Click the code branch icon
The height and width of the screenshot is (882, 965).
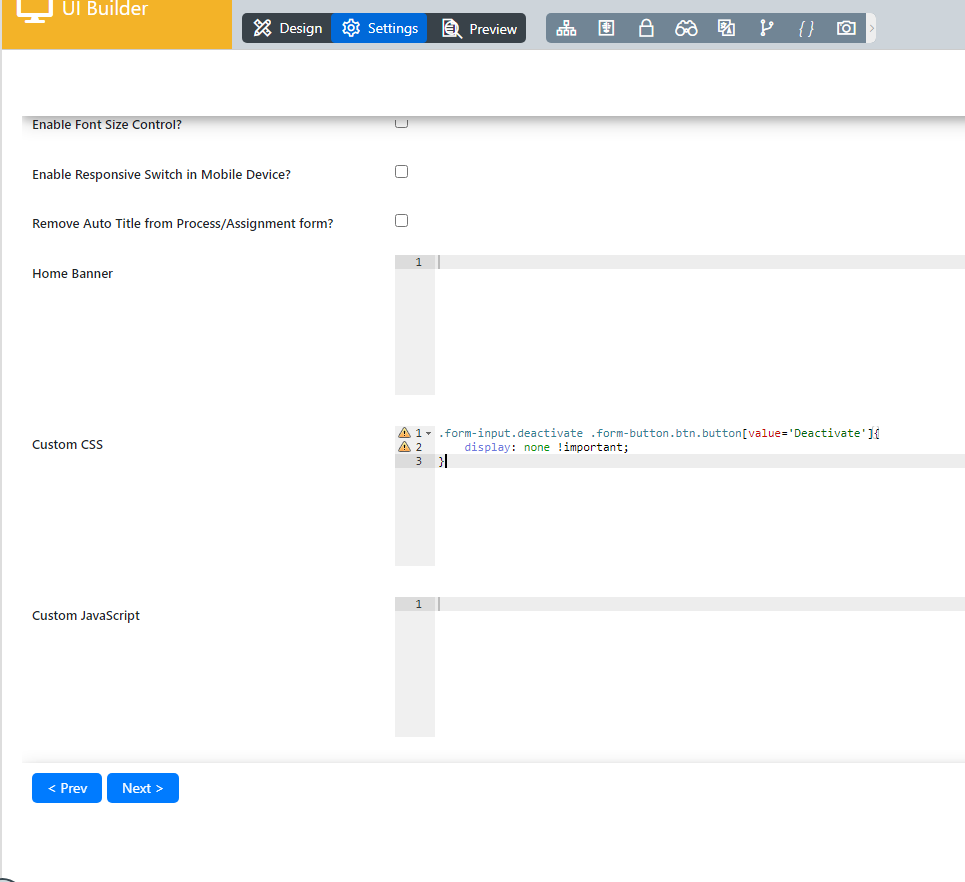tap(766, 28)
